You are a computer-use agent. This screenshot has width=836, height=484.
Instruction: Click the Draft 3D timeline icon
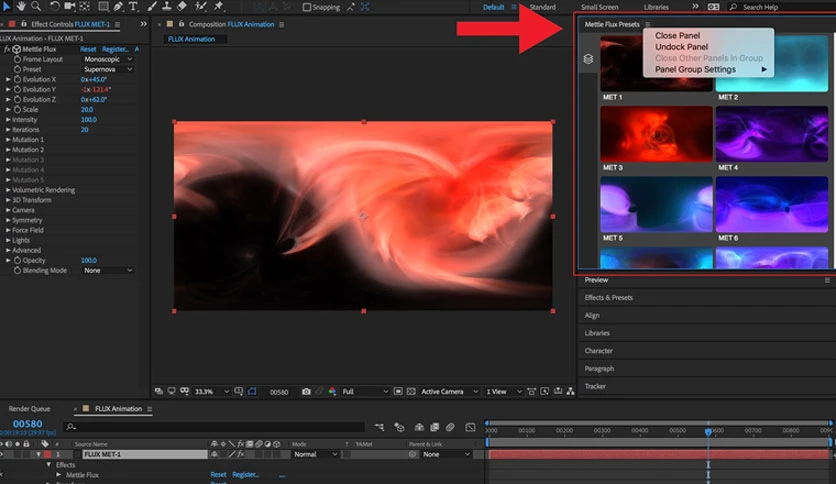(399, 427)
